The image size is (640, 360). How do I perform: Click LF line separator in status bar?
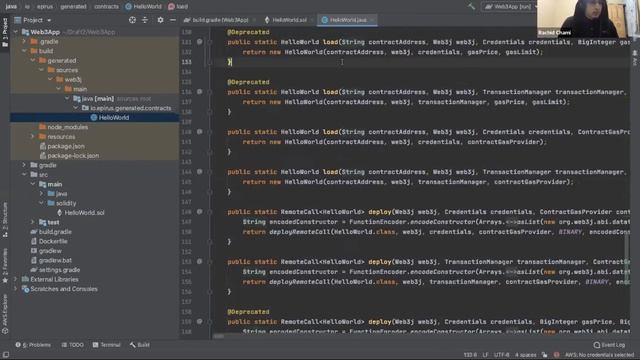pos(485,355)
